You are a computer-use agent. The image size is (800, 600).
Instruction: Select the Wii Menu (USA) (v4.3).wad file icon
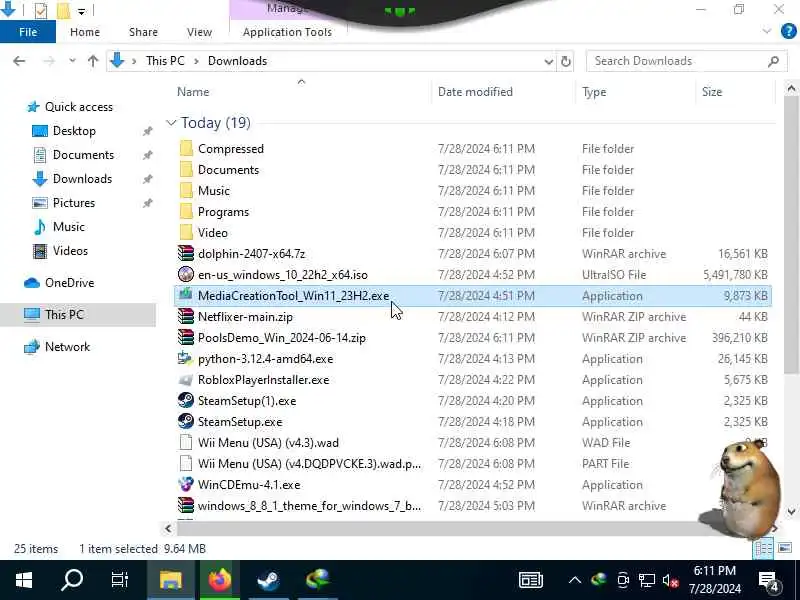(186, 442)
